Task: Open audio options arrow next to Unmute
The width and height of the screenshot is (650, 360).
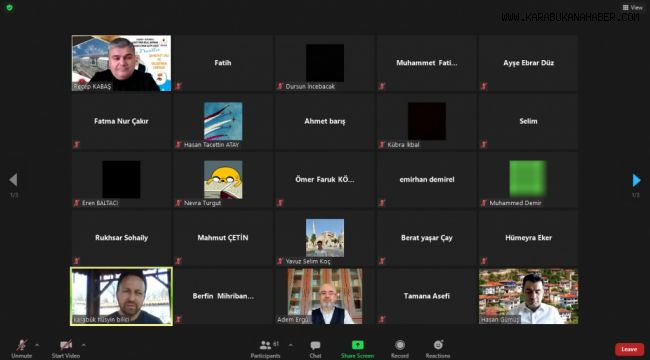Action: [x=37, y=345]
